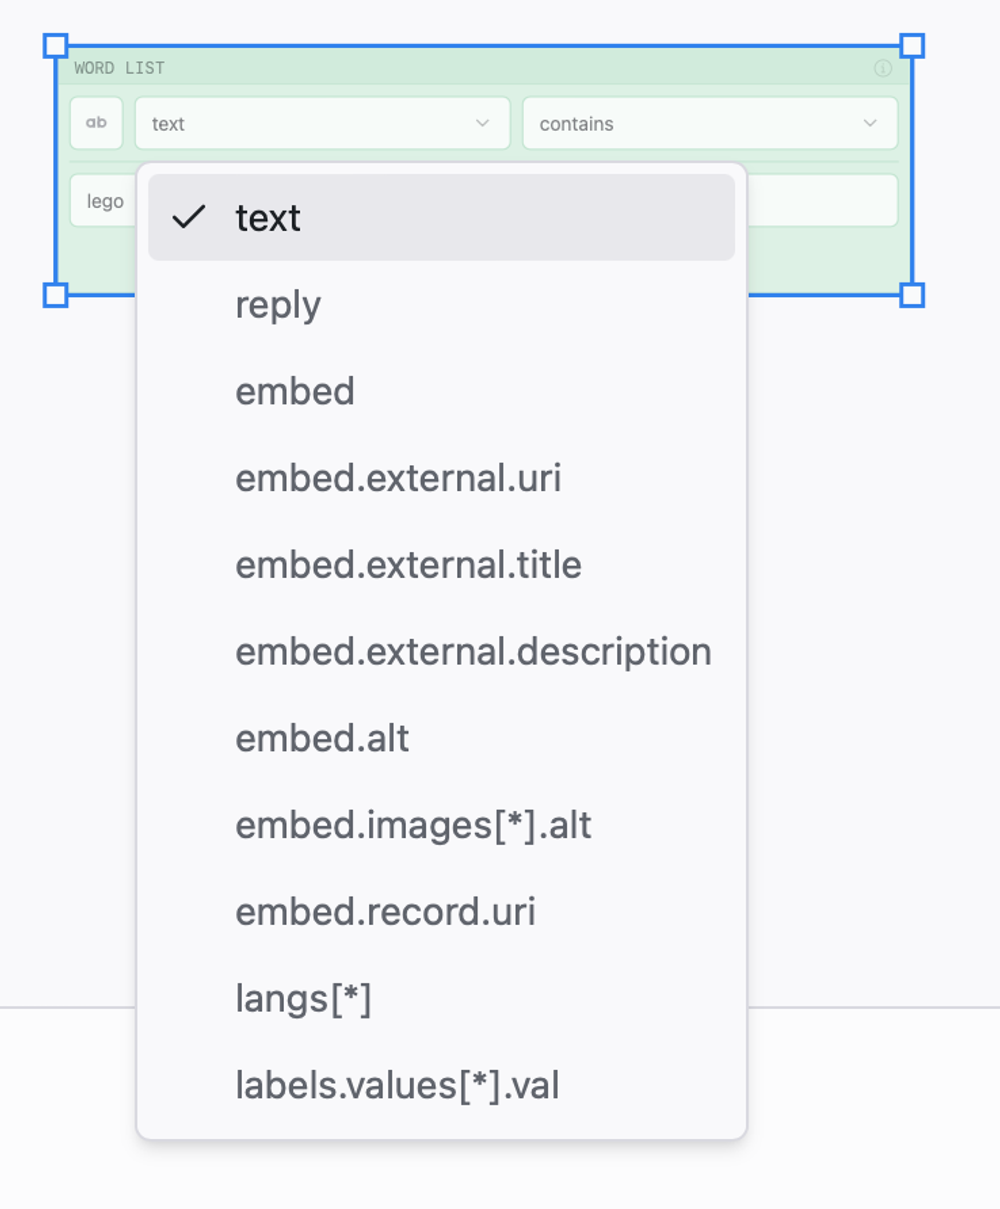Select the 'reply' option
The width and height of the screenshot is (1000, 1209).
pos(441,305)
